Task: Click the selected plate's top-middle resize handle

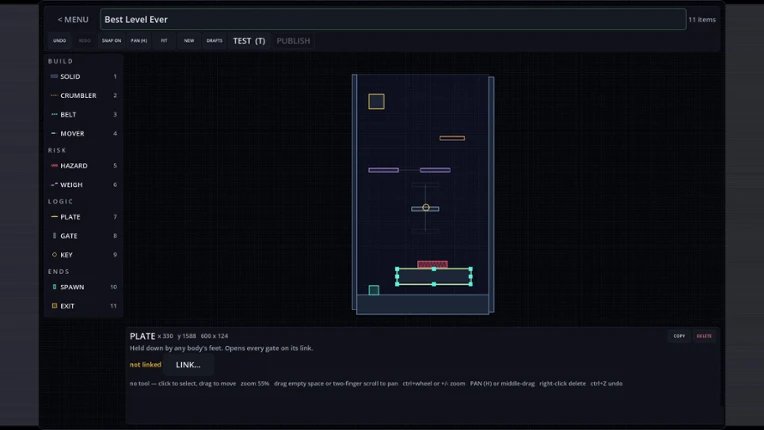Action: [x=434, y=269]
